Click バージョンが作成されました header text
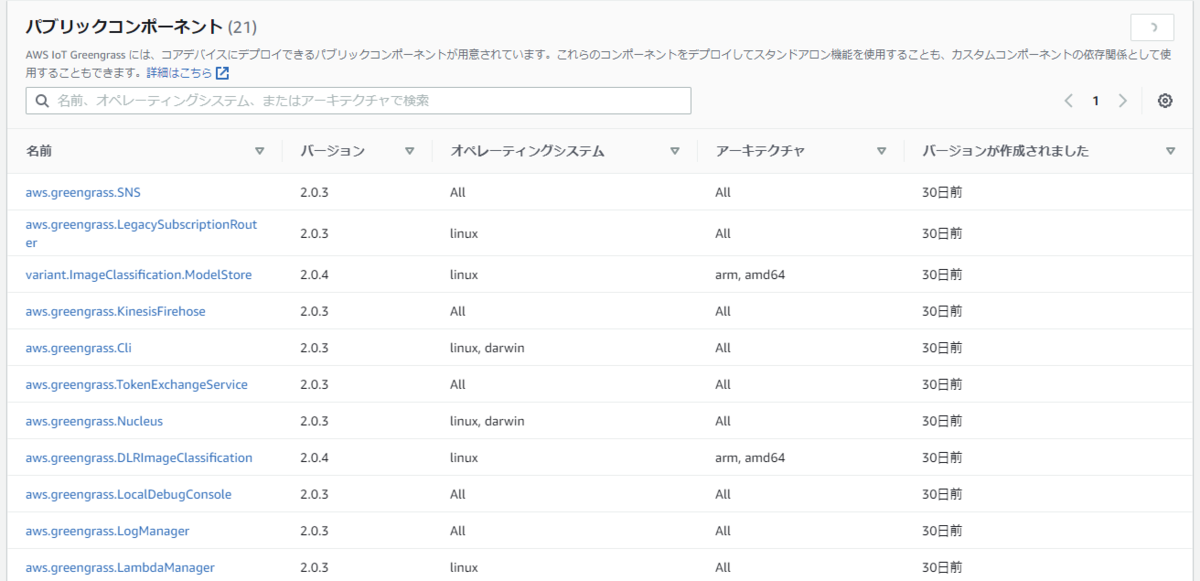This screenshot has width=1200, height=581. 1005,152
